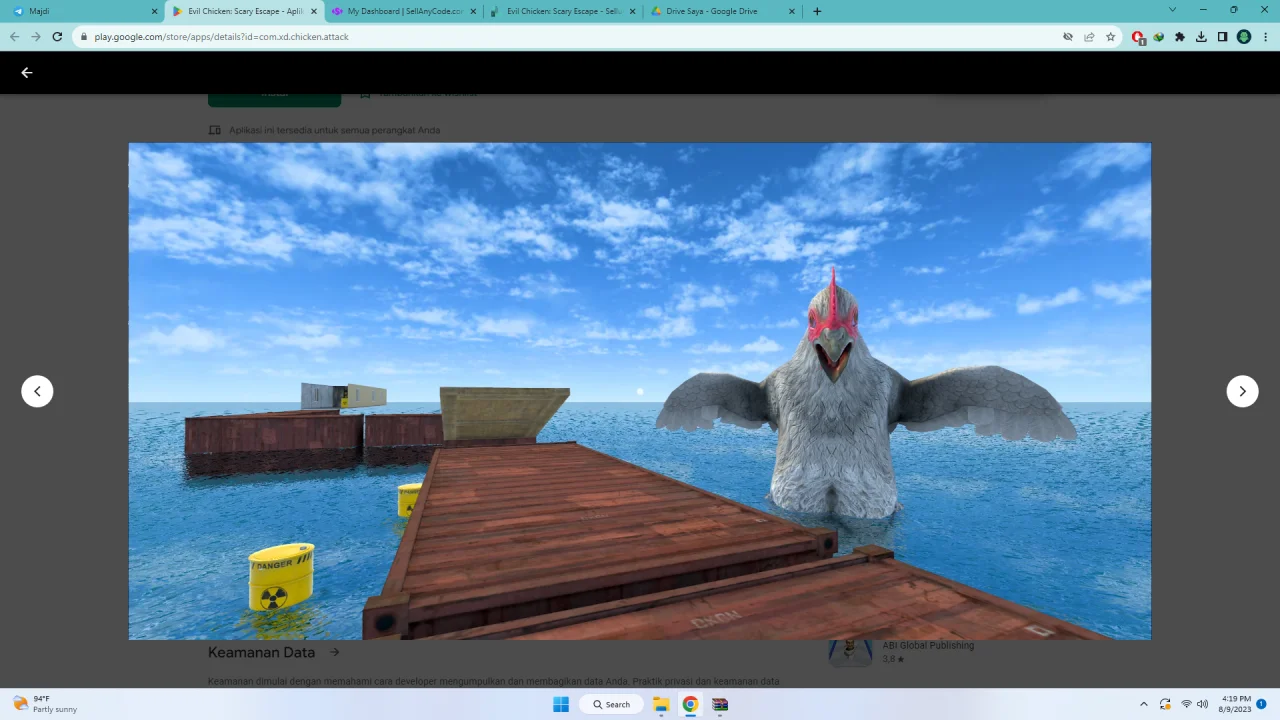Open a new browser tab
Screen dimensions: 1280x720
click(817, 11)
